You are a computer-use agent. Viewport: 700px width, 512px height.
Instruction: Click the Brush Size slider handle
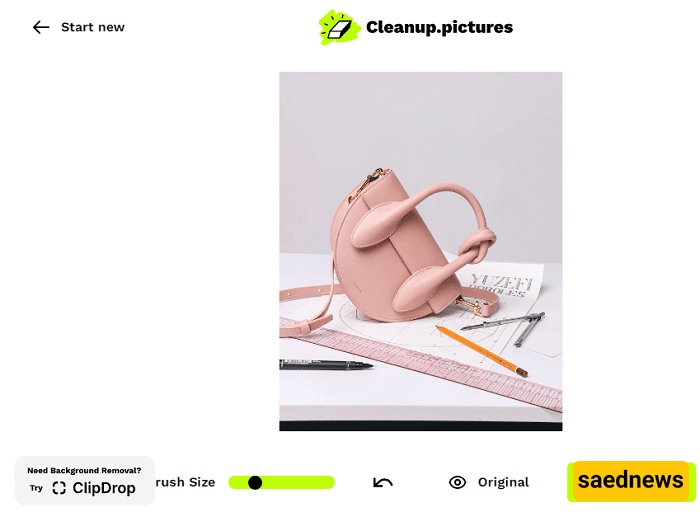point(255,483)
